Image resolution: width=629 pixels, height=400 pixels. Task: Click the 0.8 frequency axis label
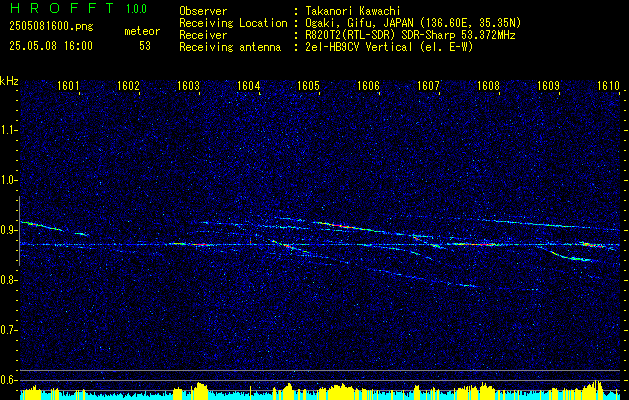pos(8,280)
